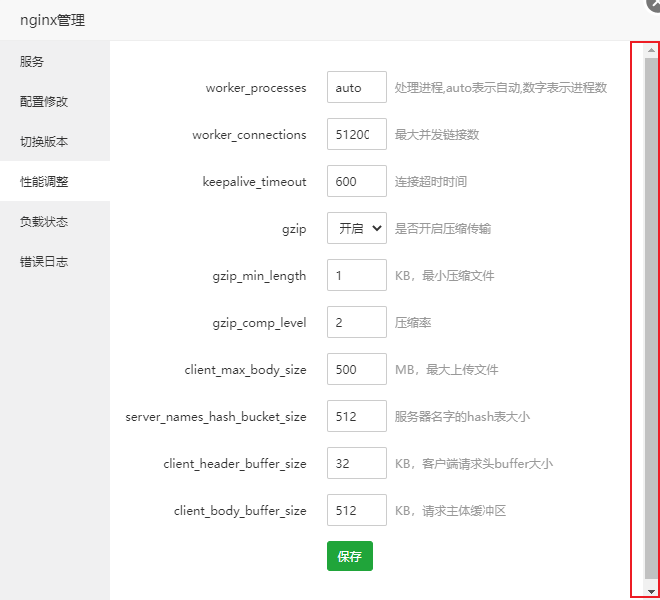The image size is (660, 600).
Task: Focus the gzip_comp_level input field
Action: tap(357, 322)
